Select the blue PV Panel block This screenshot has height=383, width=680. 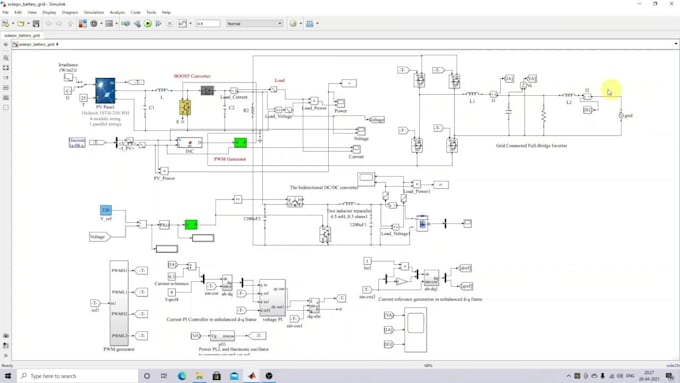point(105,90)
